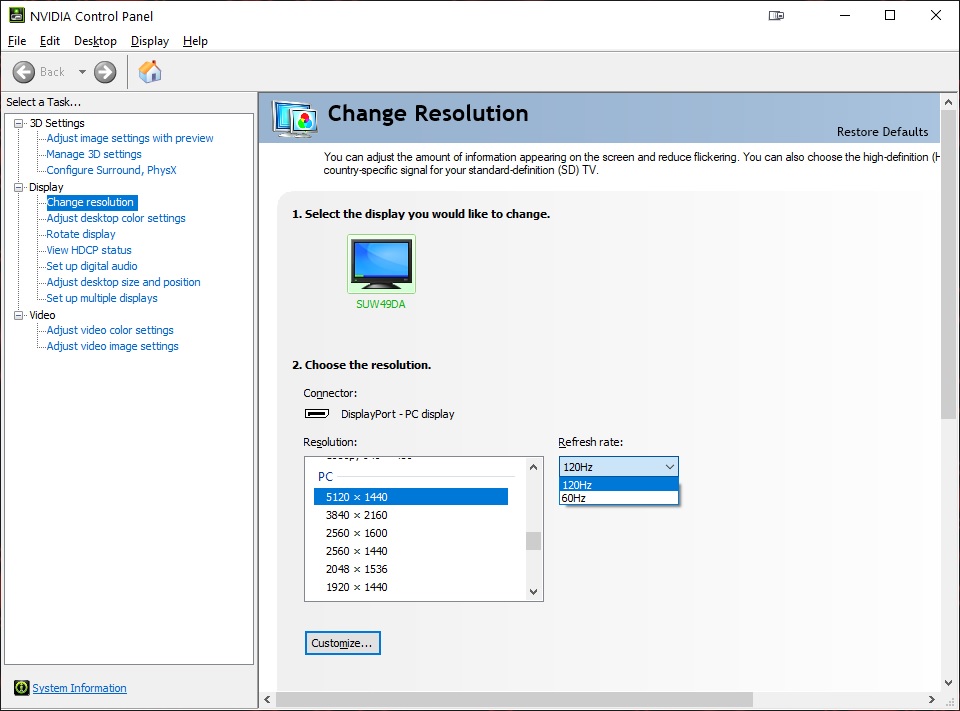Open View HDCP status
Screen dimensions: 960x711
click(x=89, y=250)
